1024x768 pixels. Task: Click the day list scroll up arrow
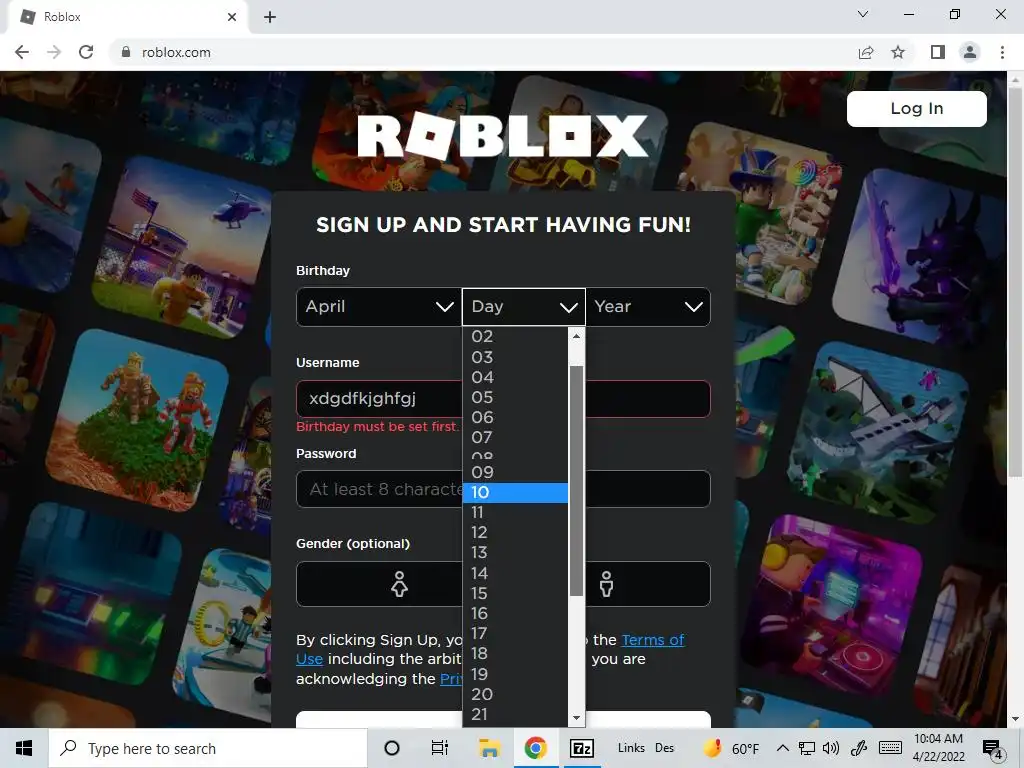[576, 336]
